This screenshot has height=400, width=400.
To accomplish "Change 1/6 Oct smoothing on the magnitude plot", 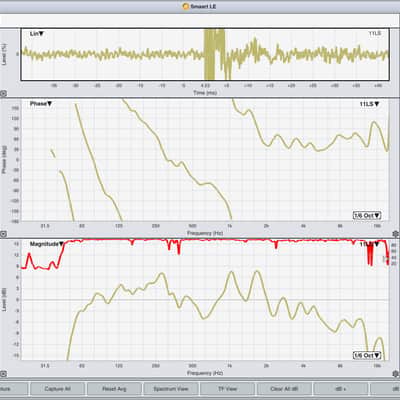I will 367,355.
